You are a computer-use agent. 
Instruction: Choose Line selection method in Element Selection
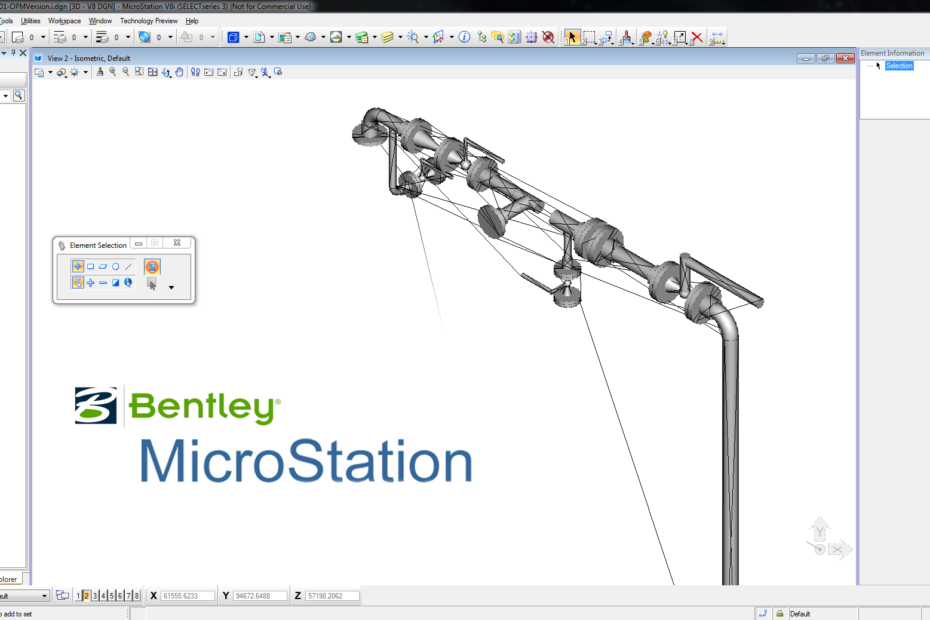(128, 266)
